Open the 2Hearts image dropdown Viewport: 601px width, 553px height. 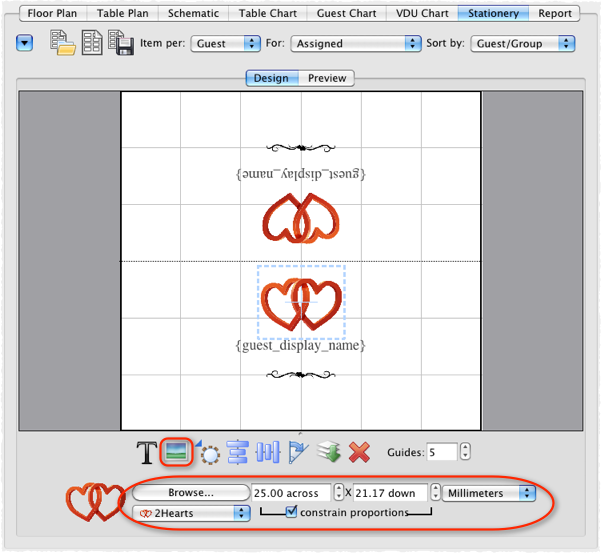(x=190, y=512)
